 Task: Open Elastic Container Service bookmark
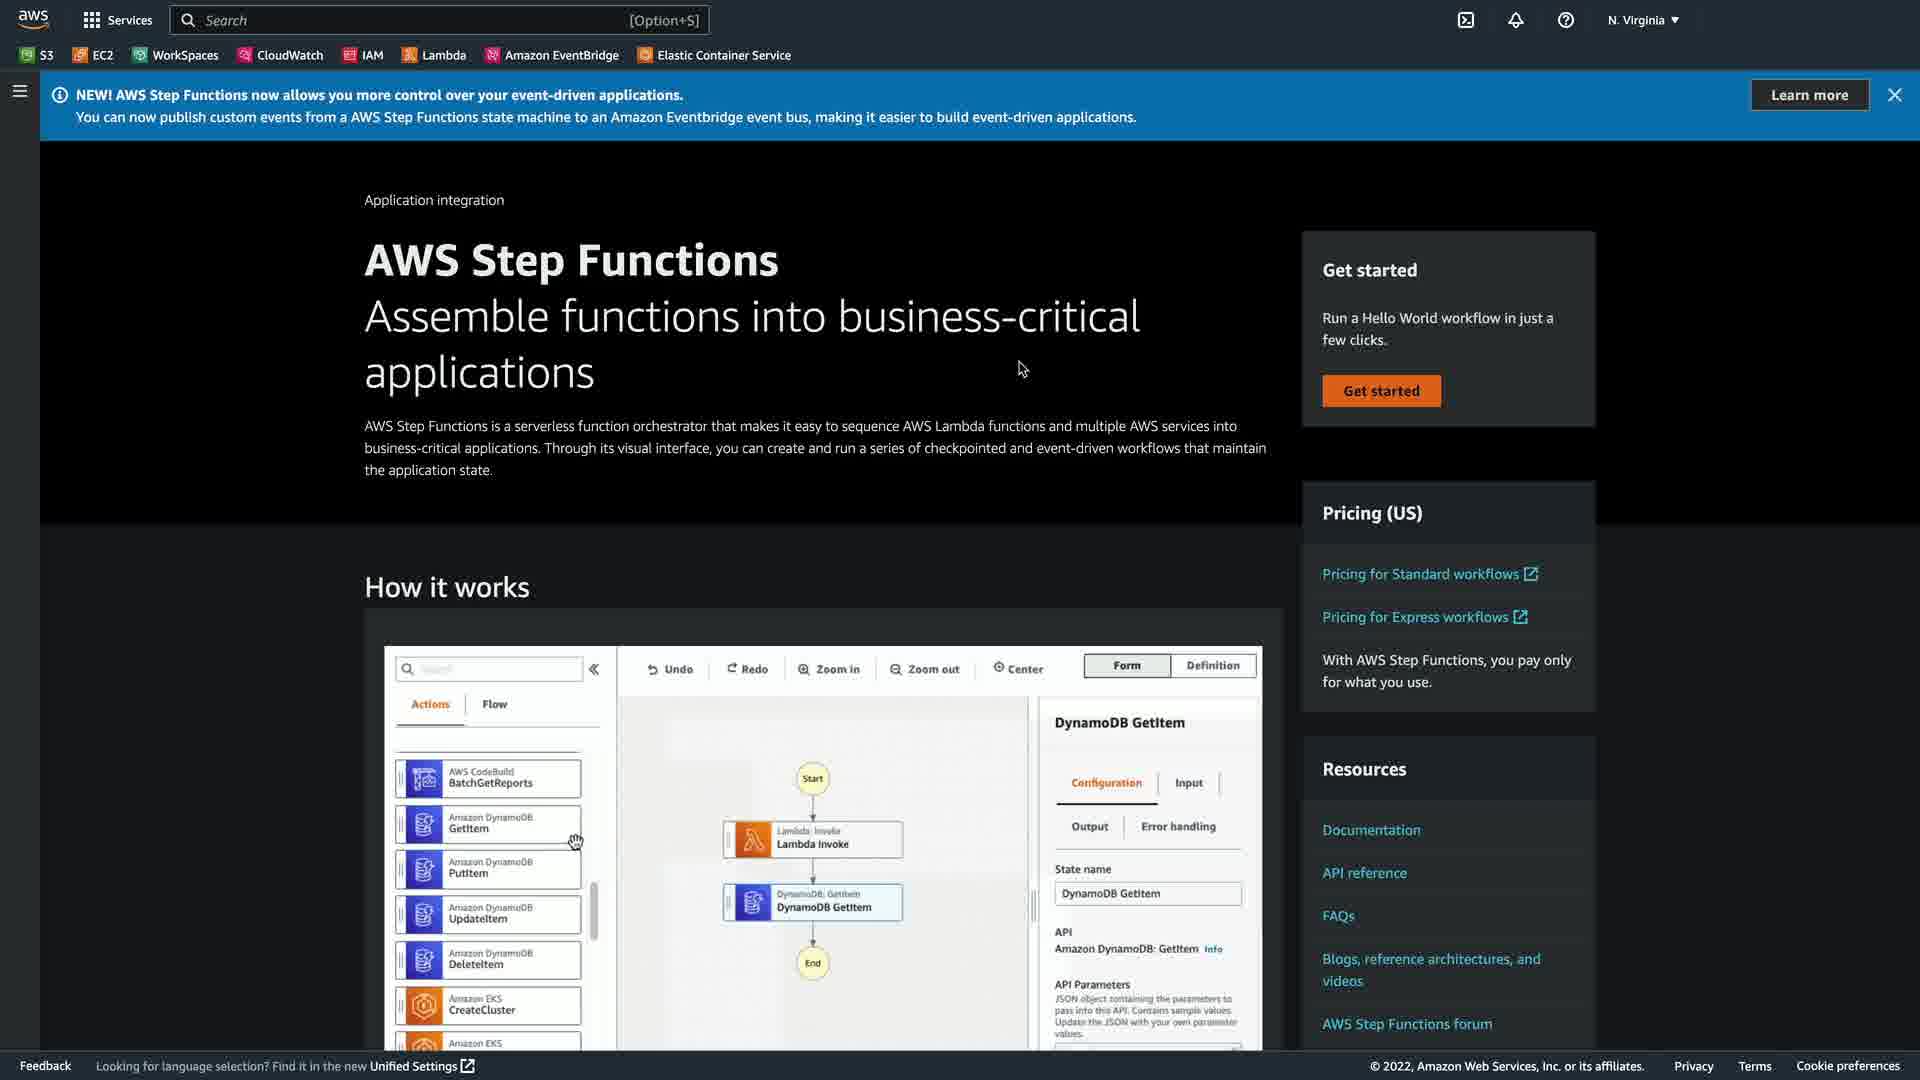(x=714, y=55)
